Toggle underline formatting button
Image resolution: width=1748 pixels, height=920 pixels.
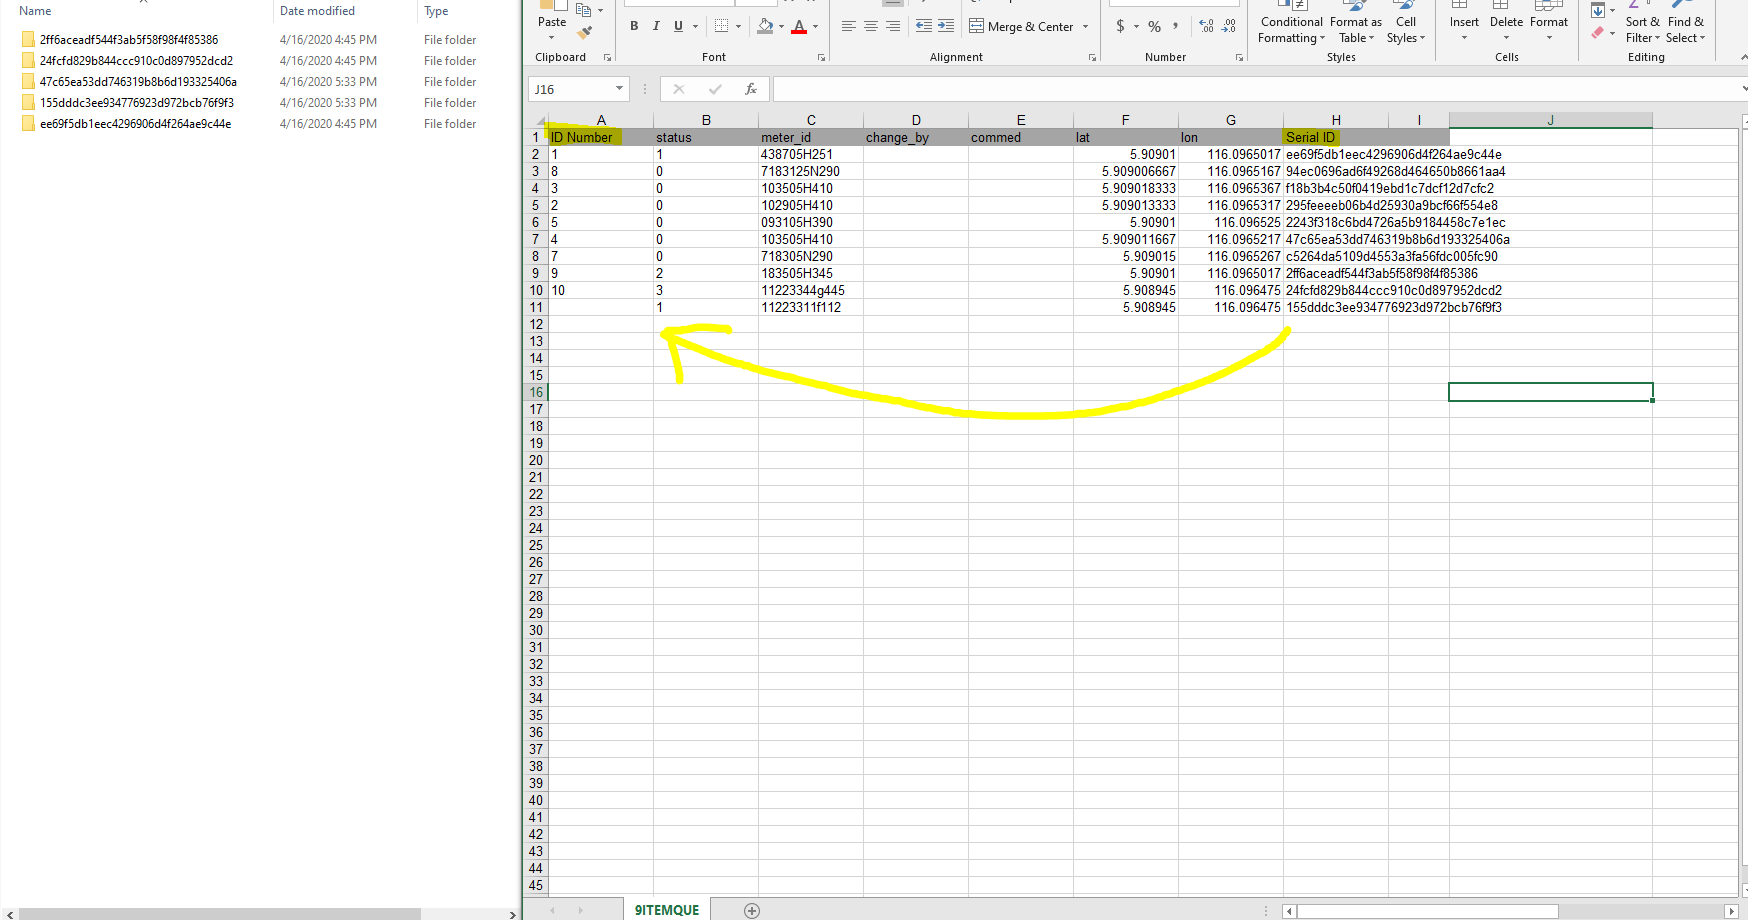pos(678,26)
